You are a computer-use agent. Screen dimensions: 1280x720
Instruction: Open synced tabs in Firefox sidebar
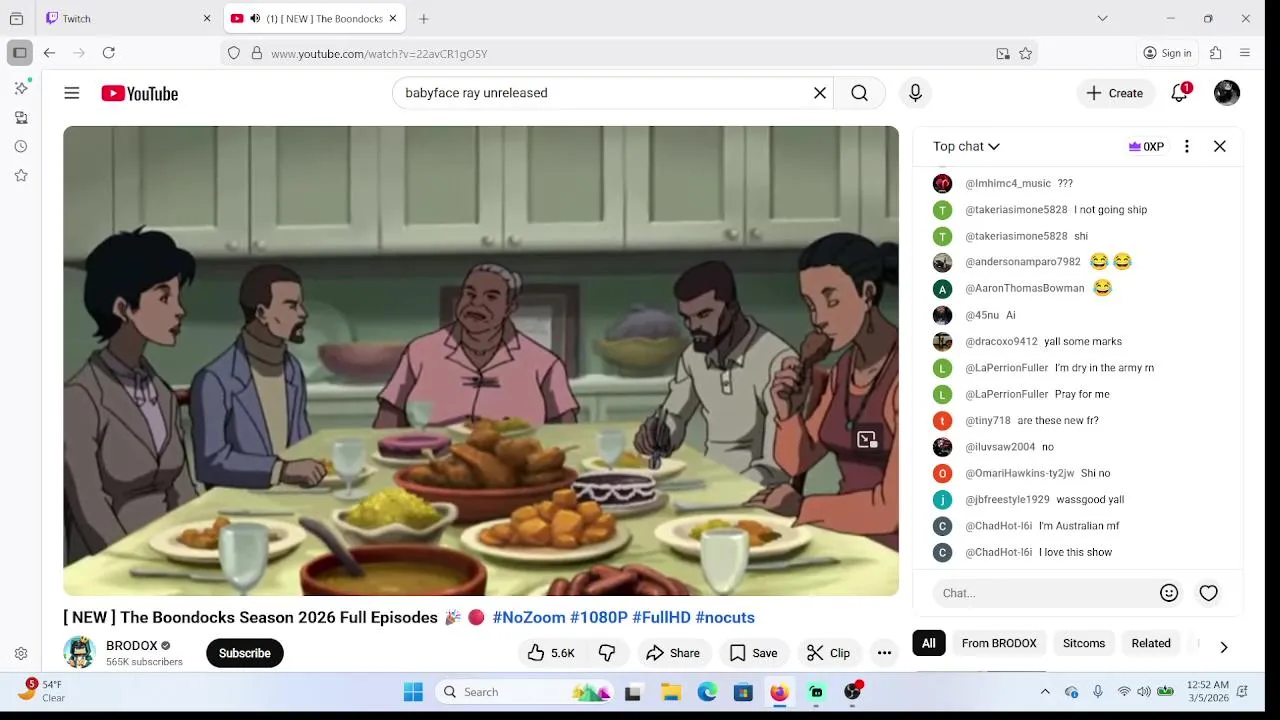point(21,117)
